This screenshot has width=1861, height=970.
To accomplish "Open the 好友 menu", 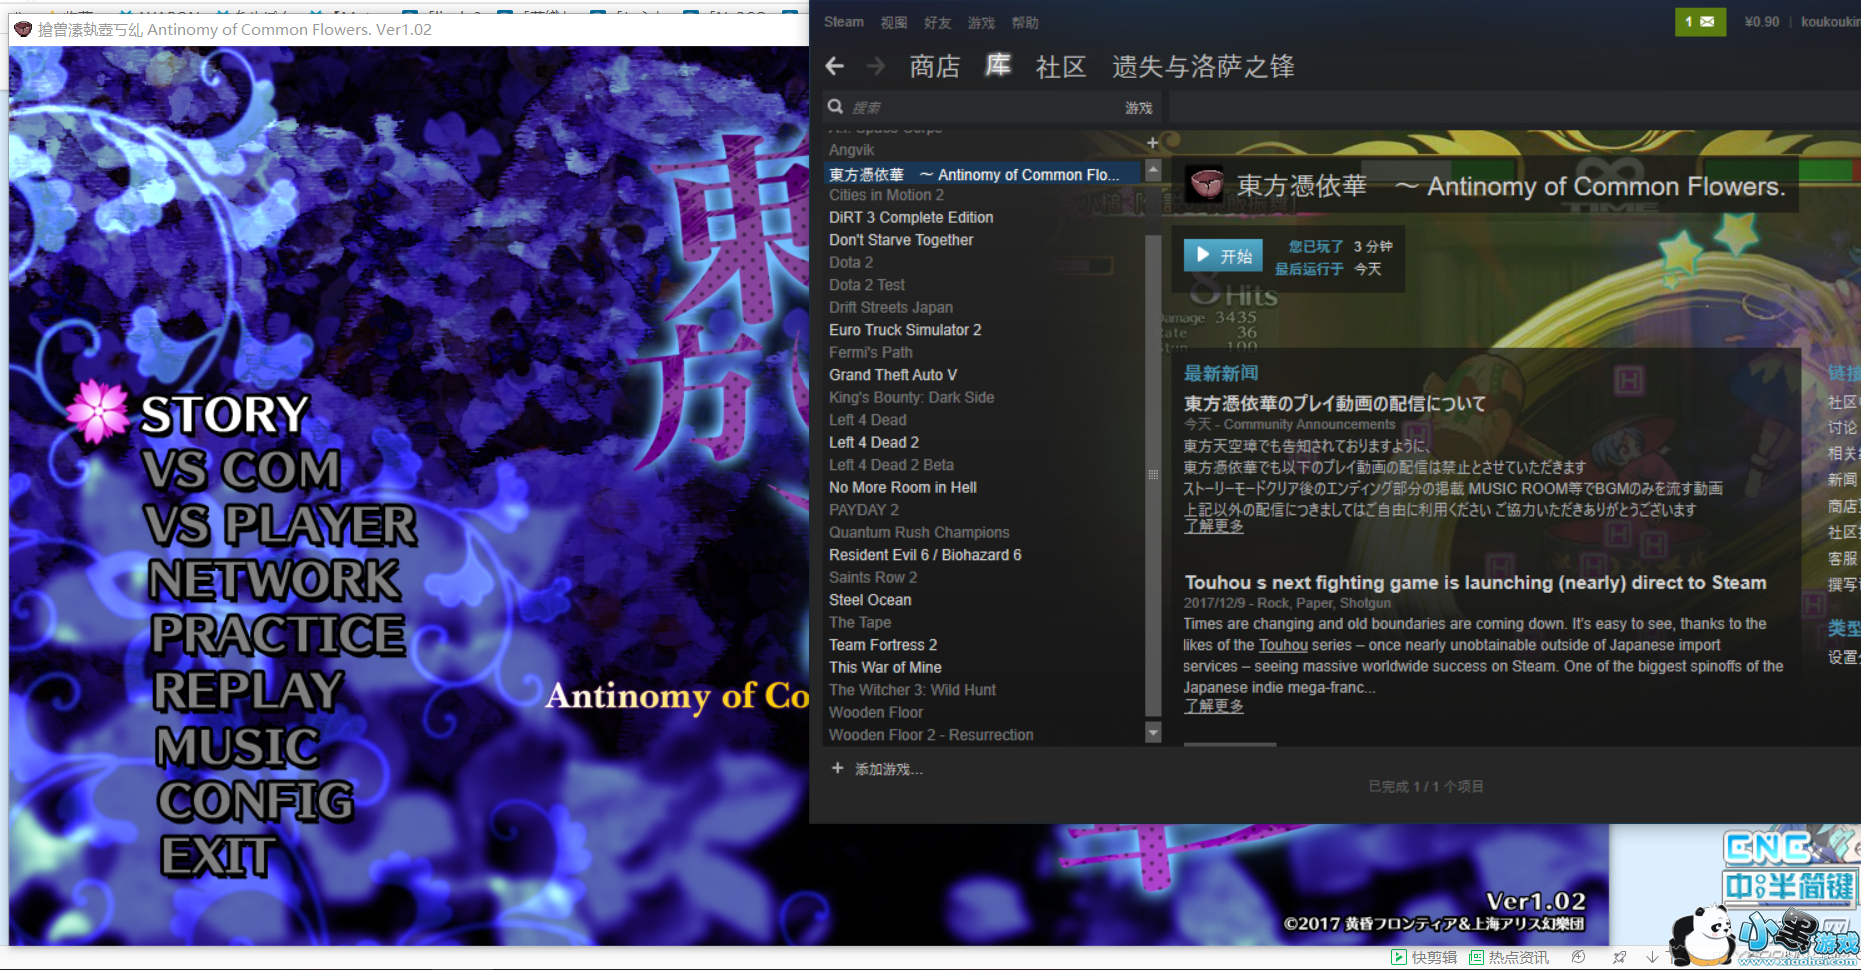I will (937, 22).
